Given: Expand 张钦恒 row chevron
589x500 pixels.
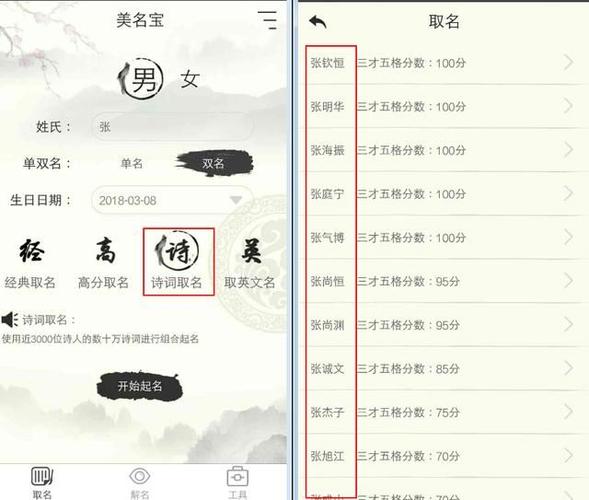Looking at the screenshot, I should tap(569, 62).
